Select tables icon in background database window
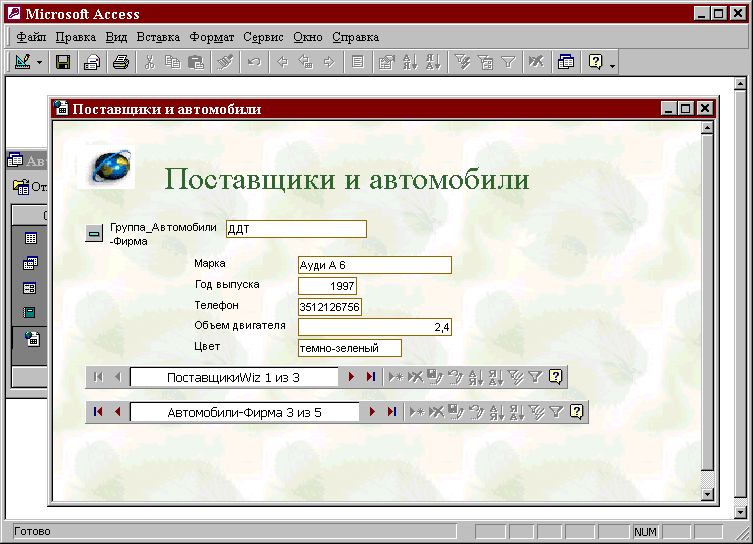 point(31,238)
